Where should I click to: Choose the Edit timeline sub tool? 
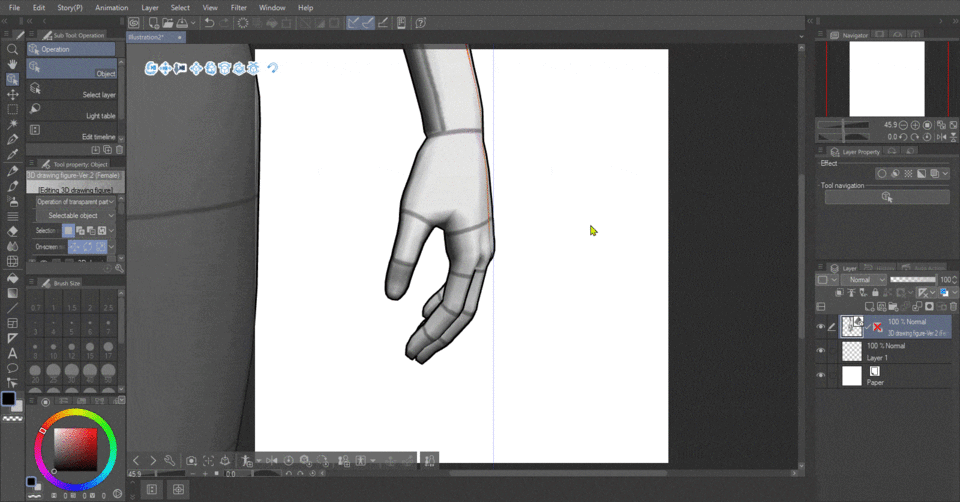pos(72,132)
